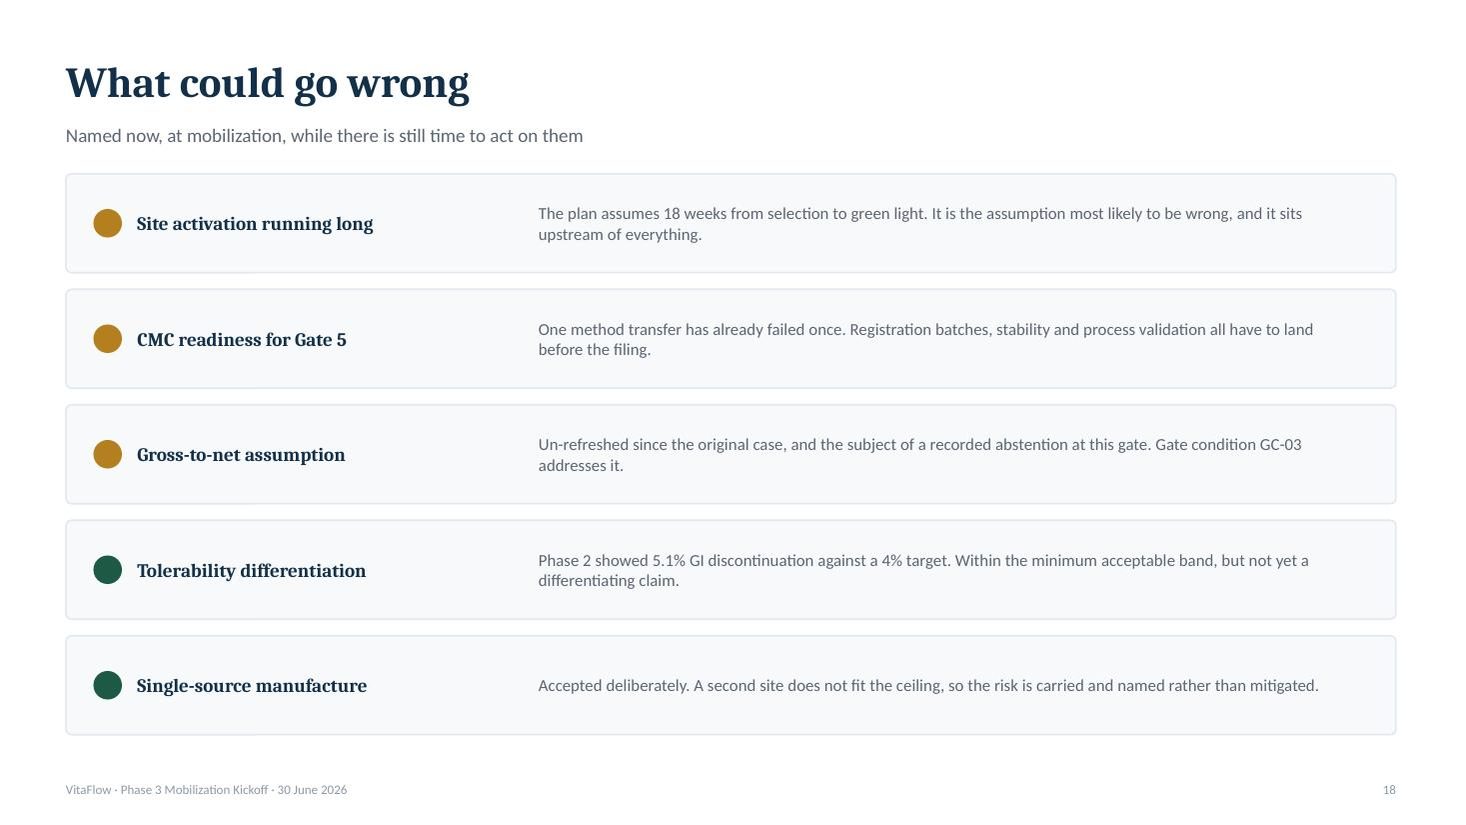Image resolution: width=1466 pixels, height=825 pixels.
Task: Click the VitaFlow Phase 3 footer text
Action: (206, 790)
